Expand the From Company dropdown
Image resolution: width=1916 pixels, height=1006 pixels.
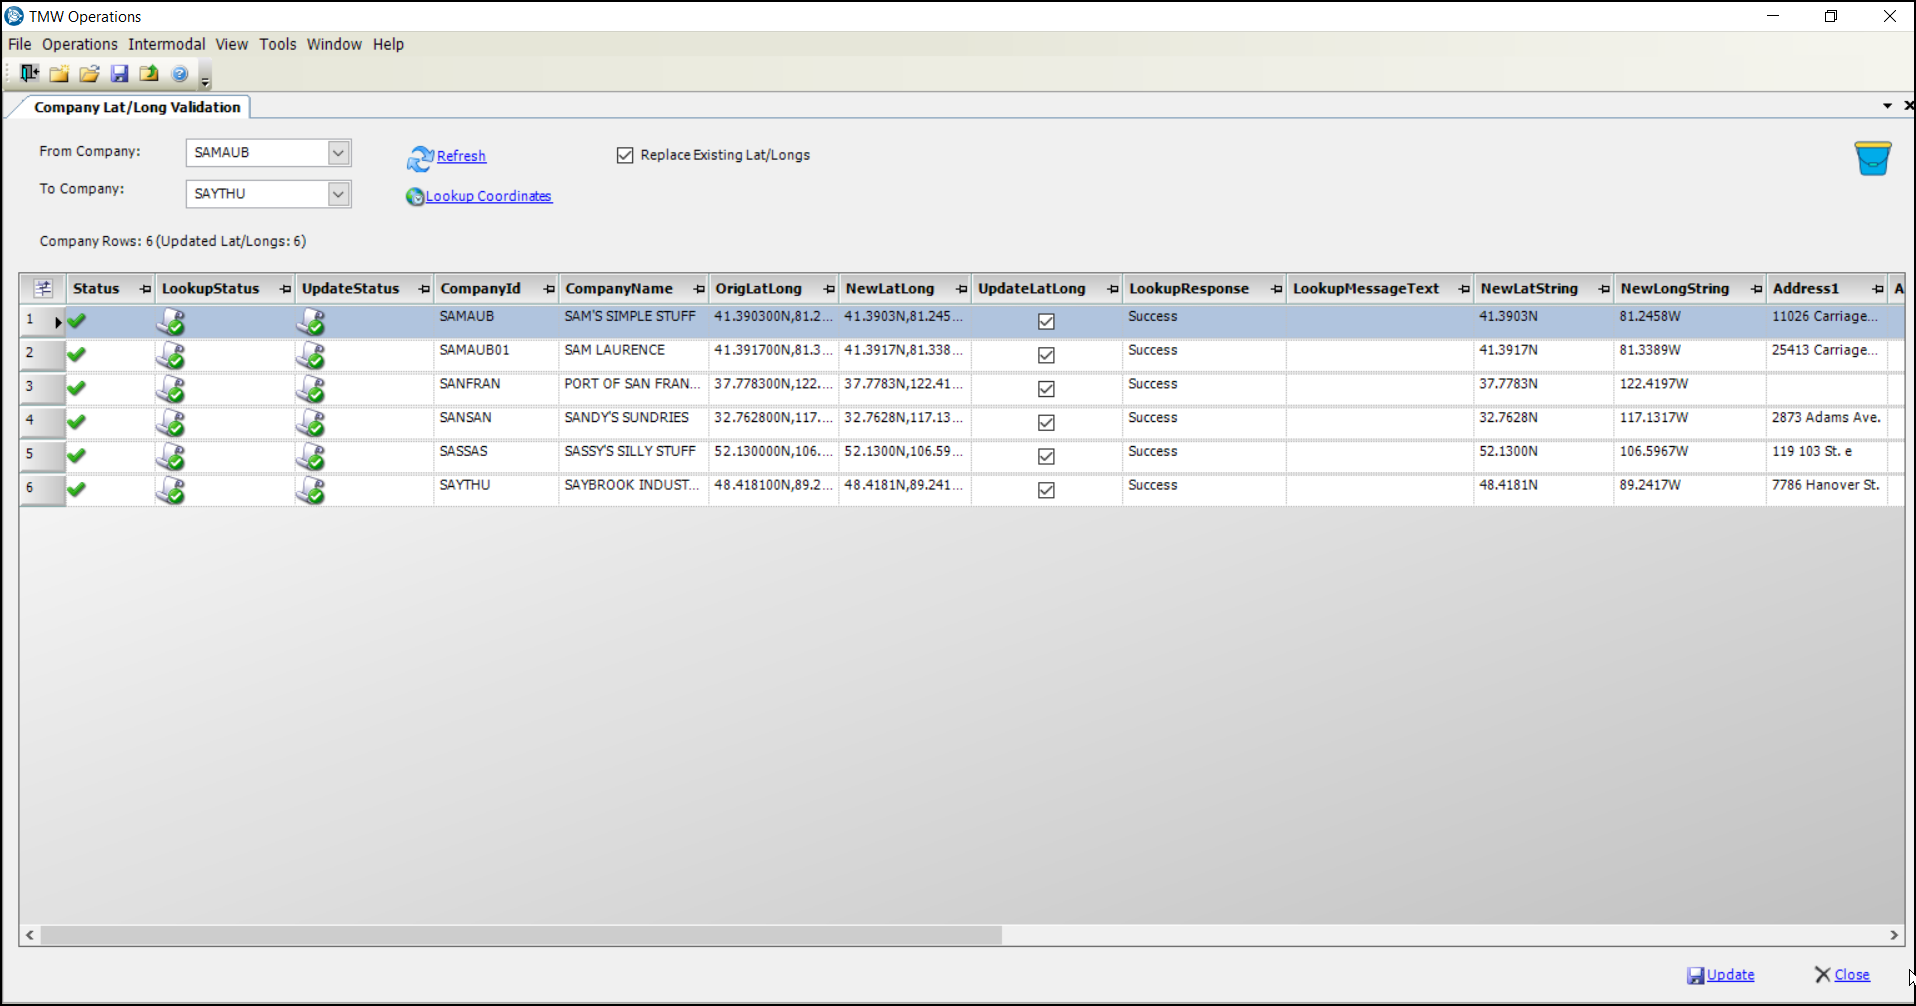coord(338,152)
